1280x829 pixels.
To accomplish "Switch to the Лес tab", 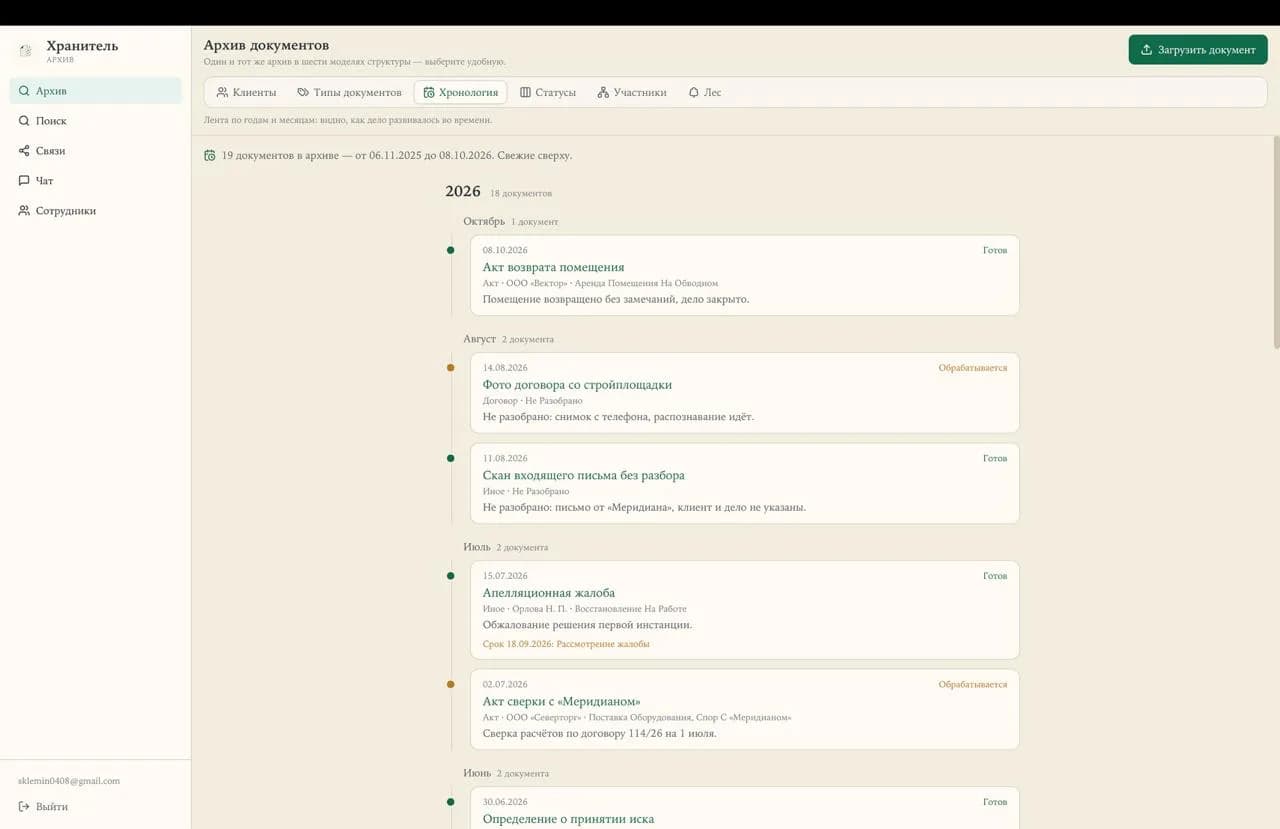I will [705, 92].
